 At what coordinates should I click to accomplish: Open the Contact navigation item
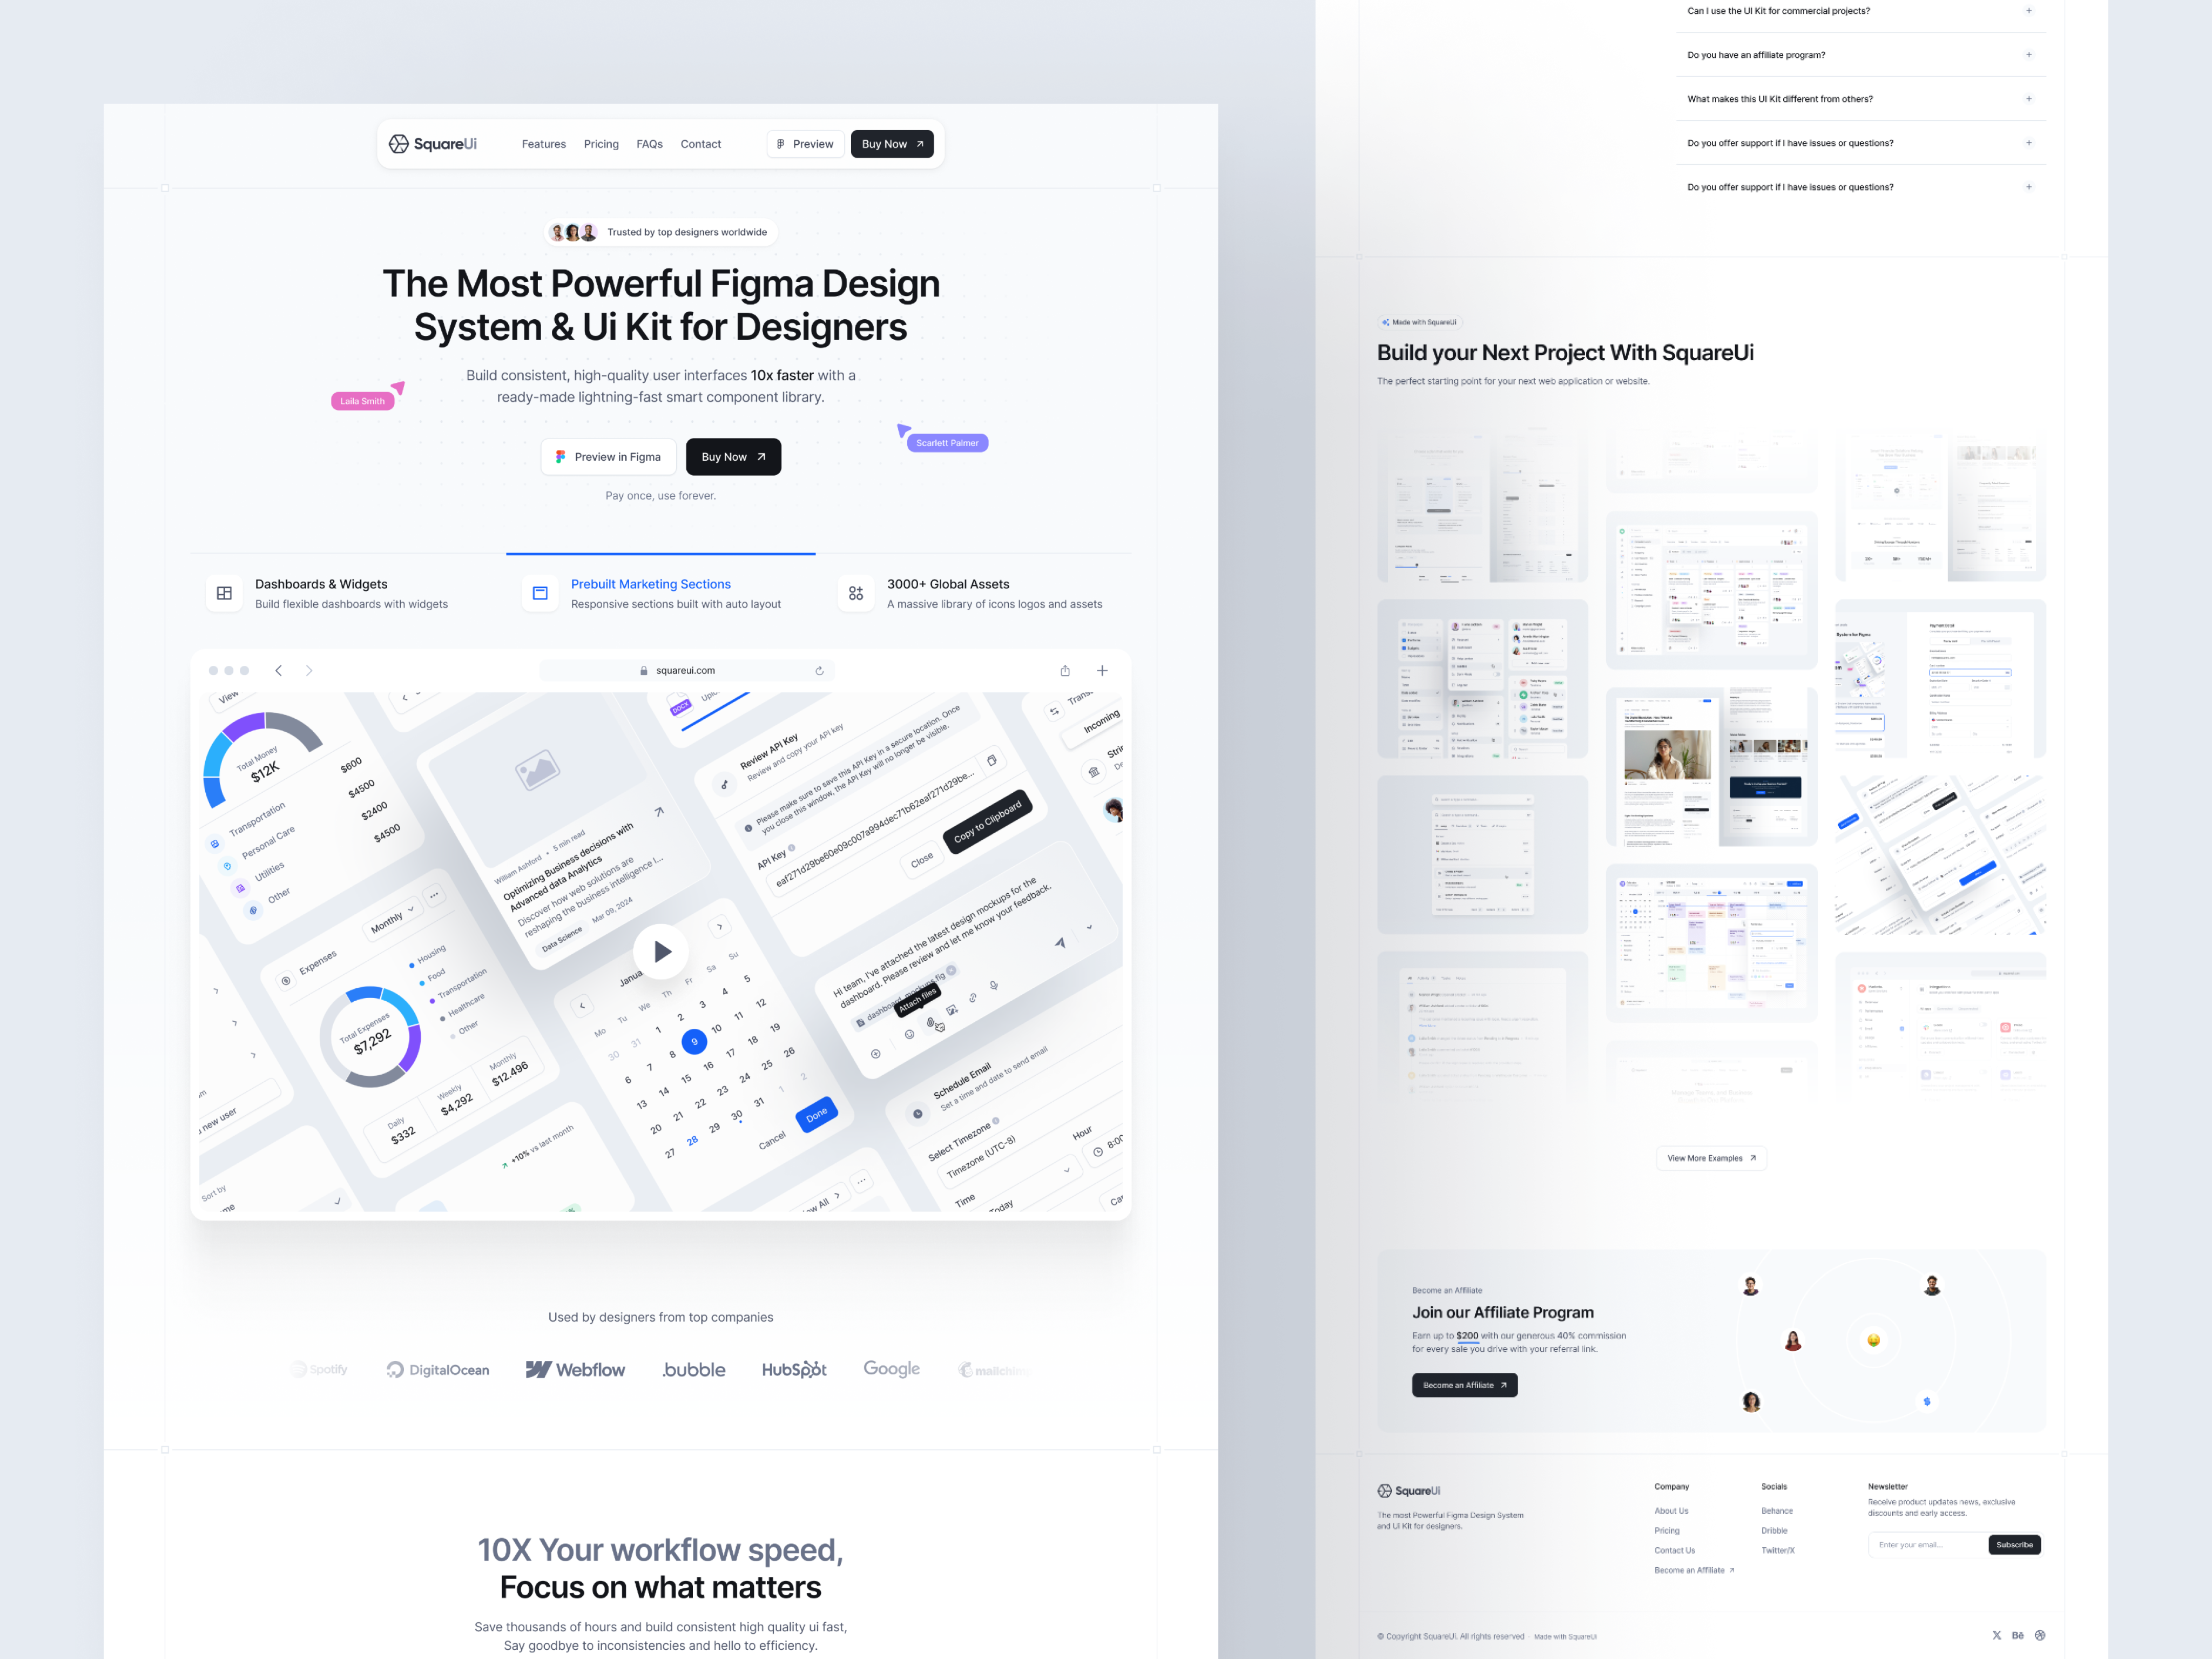click(x=700, y=143)
